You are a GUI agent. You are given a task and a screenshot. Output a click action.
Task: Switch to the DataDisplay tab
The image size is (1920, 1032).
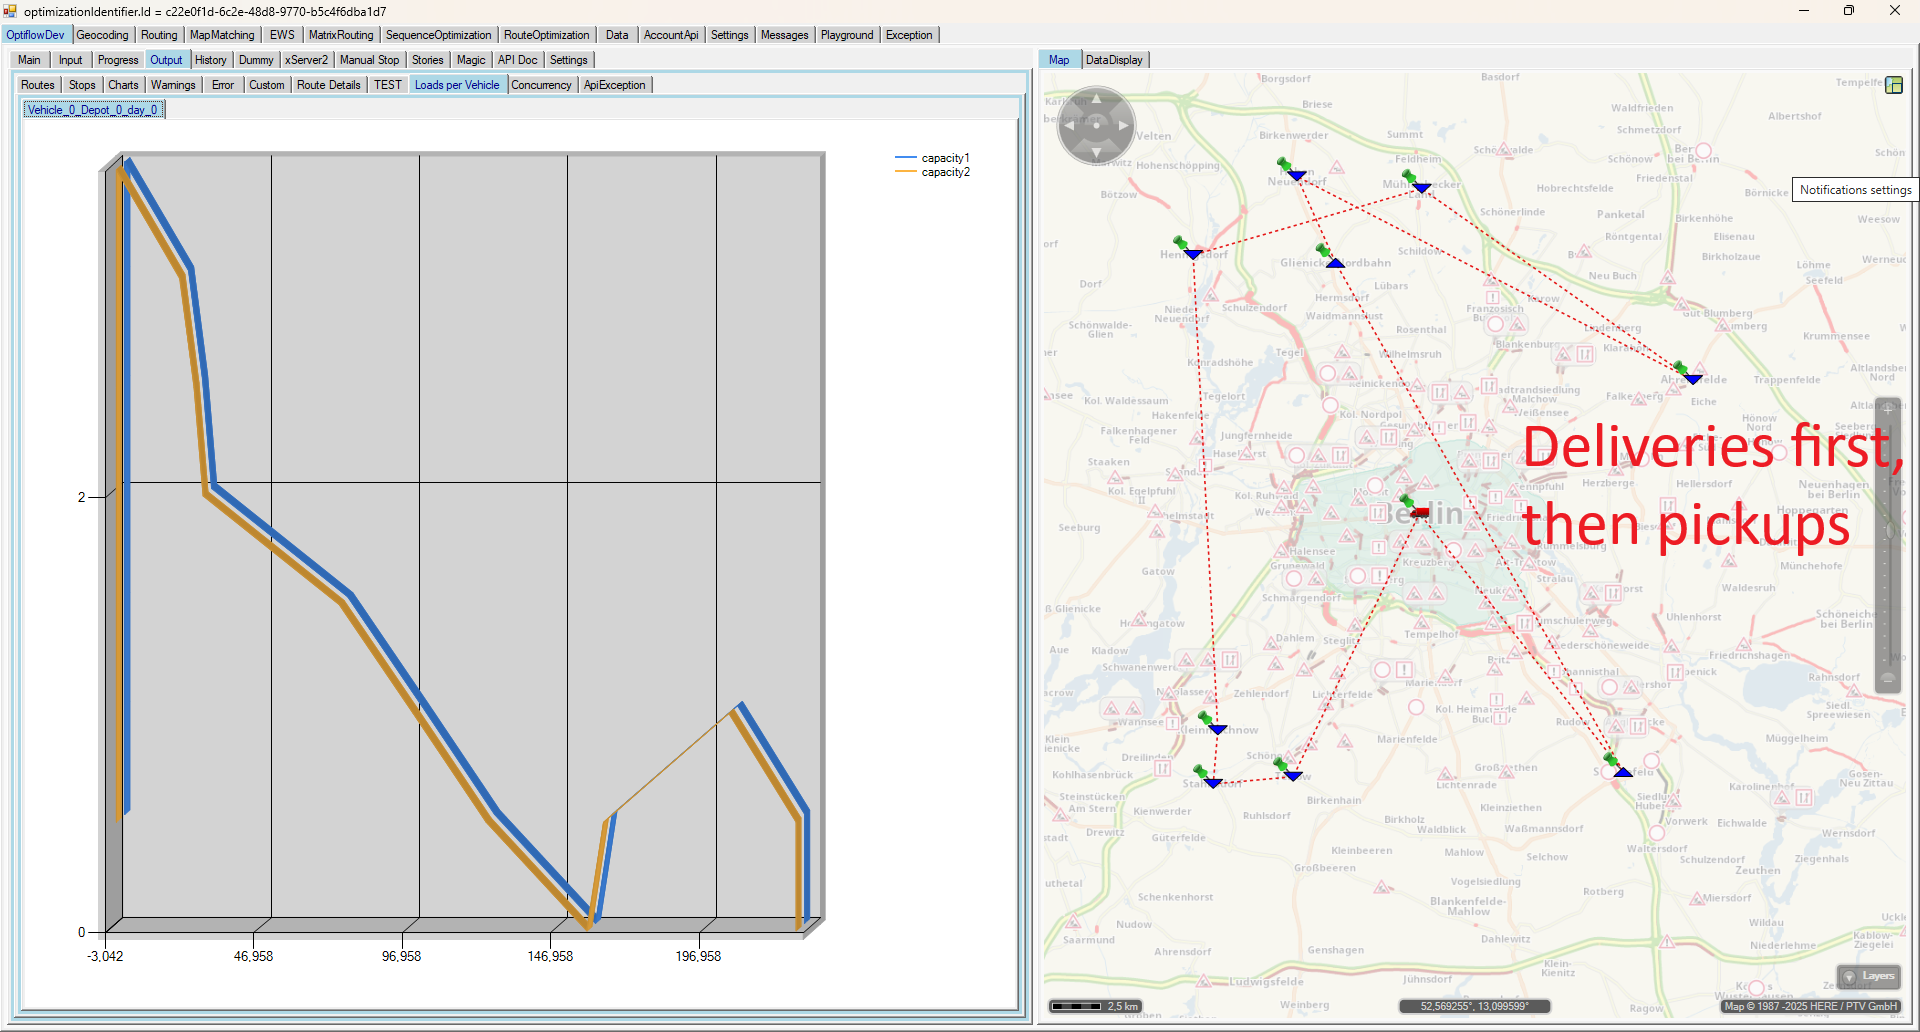coord(1113,60)
